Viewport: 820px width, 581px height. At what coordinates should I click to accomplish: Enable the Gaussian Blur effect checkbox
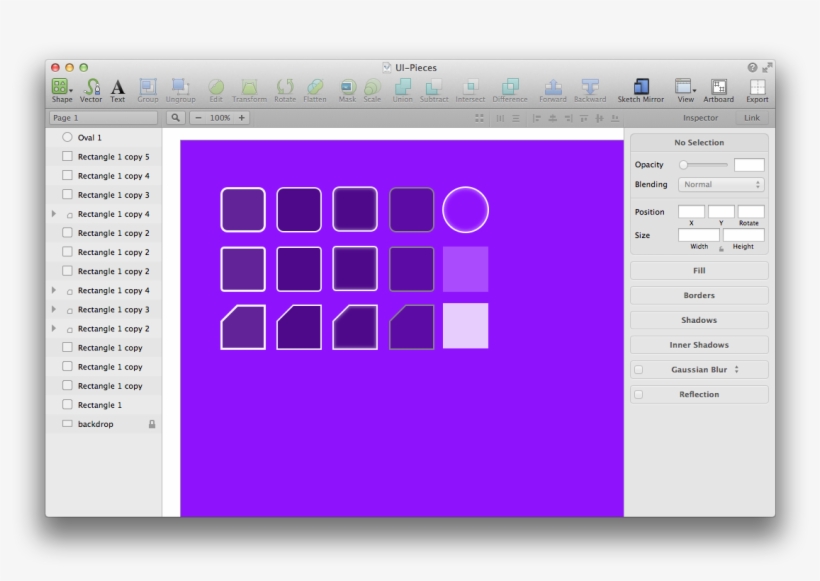[637, 369]
